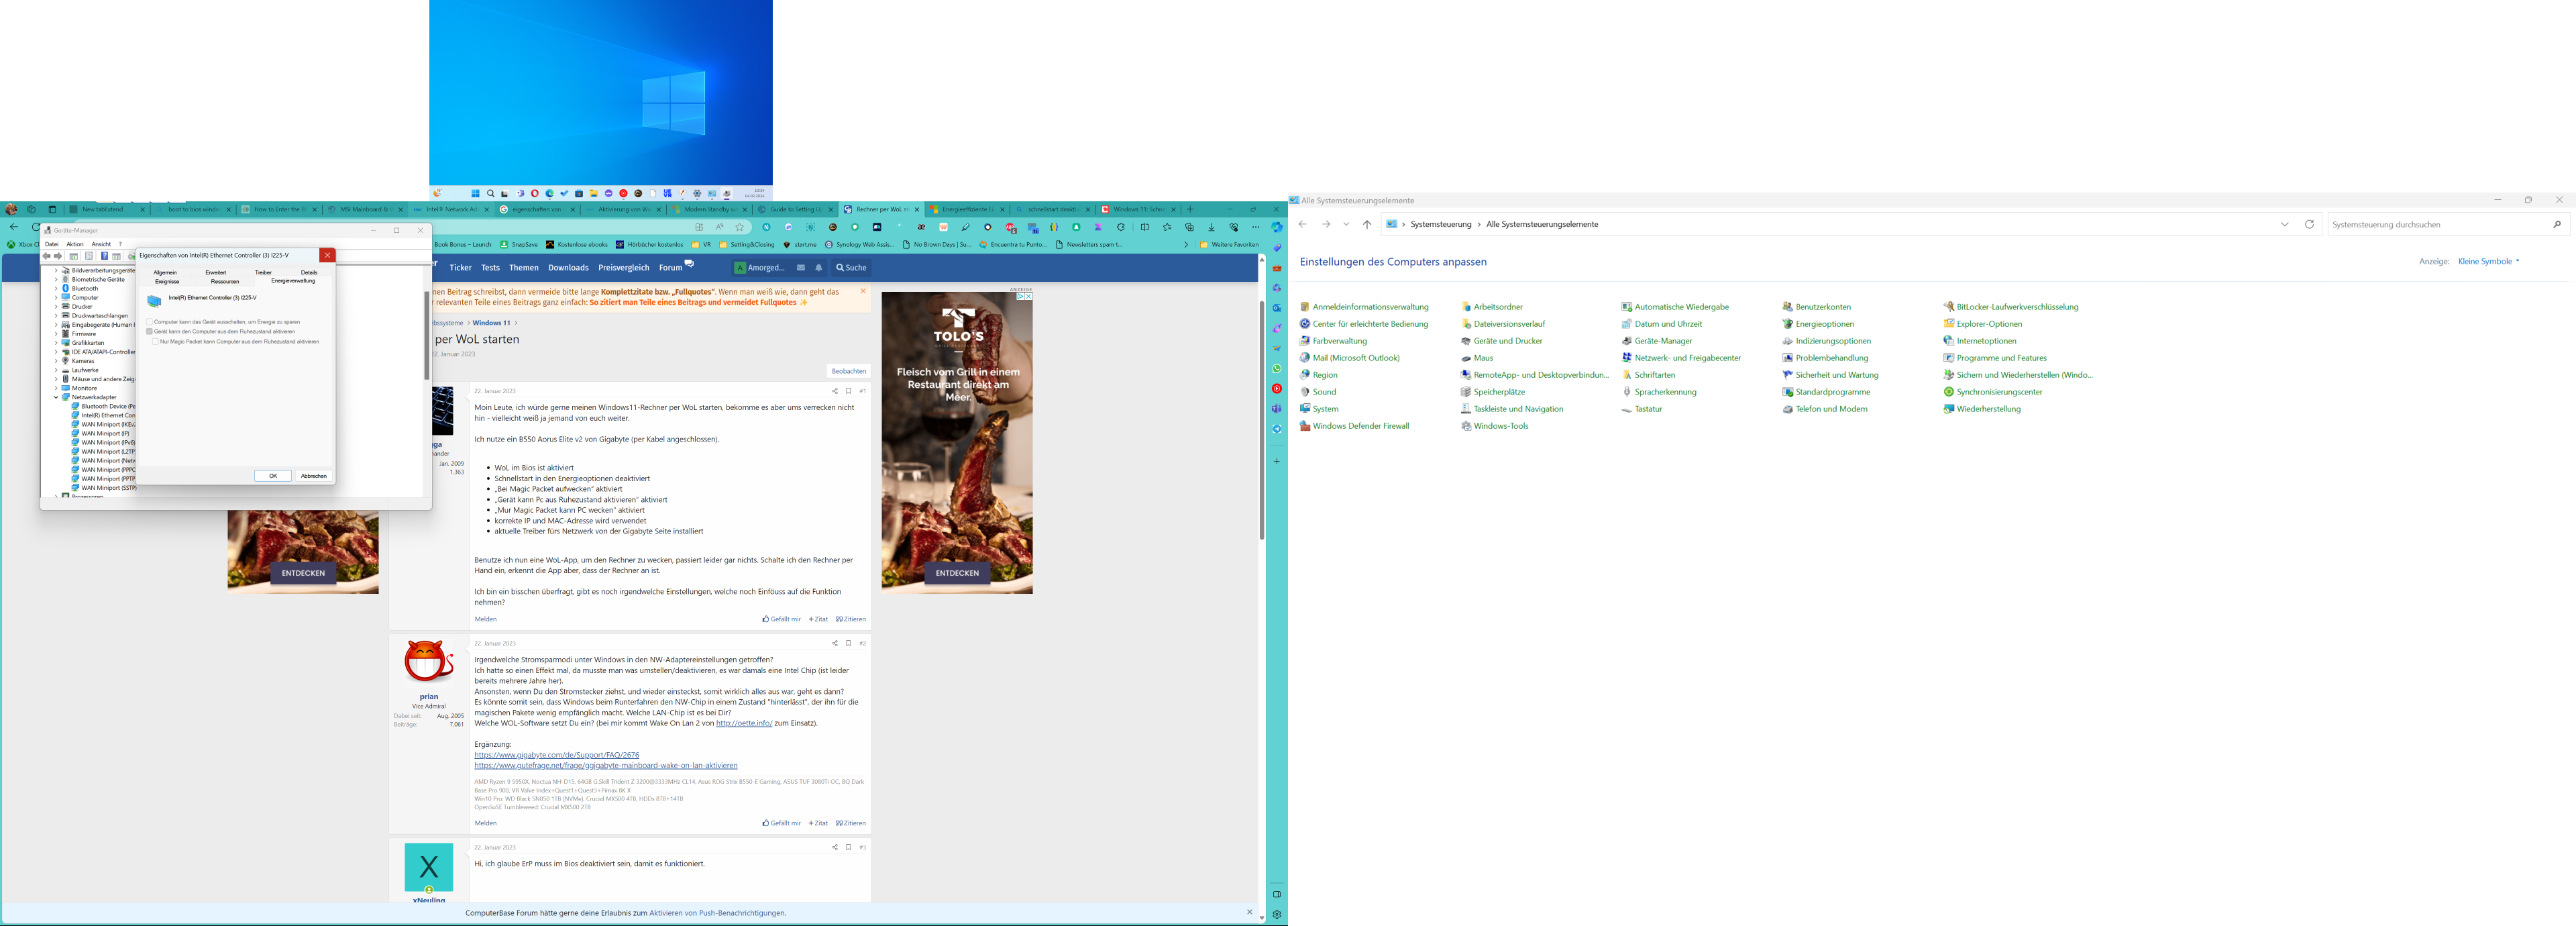This screenshot has height=926, width=2576.
Task: Toggle 'Gerät kann den Computer aktivieren' checkbox
Action: click(x=150, y=332)
